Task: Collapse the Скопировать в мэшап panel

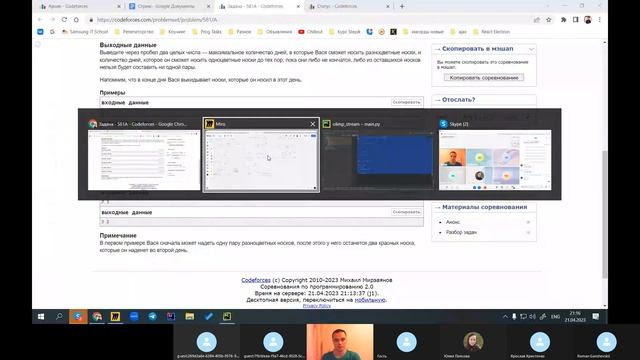Action: [x=531, y=49]
